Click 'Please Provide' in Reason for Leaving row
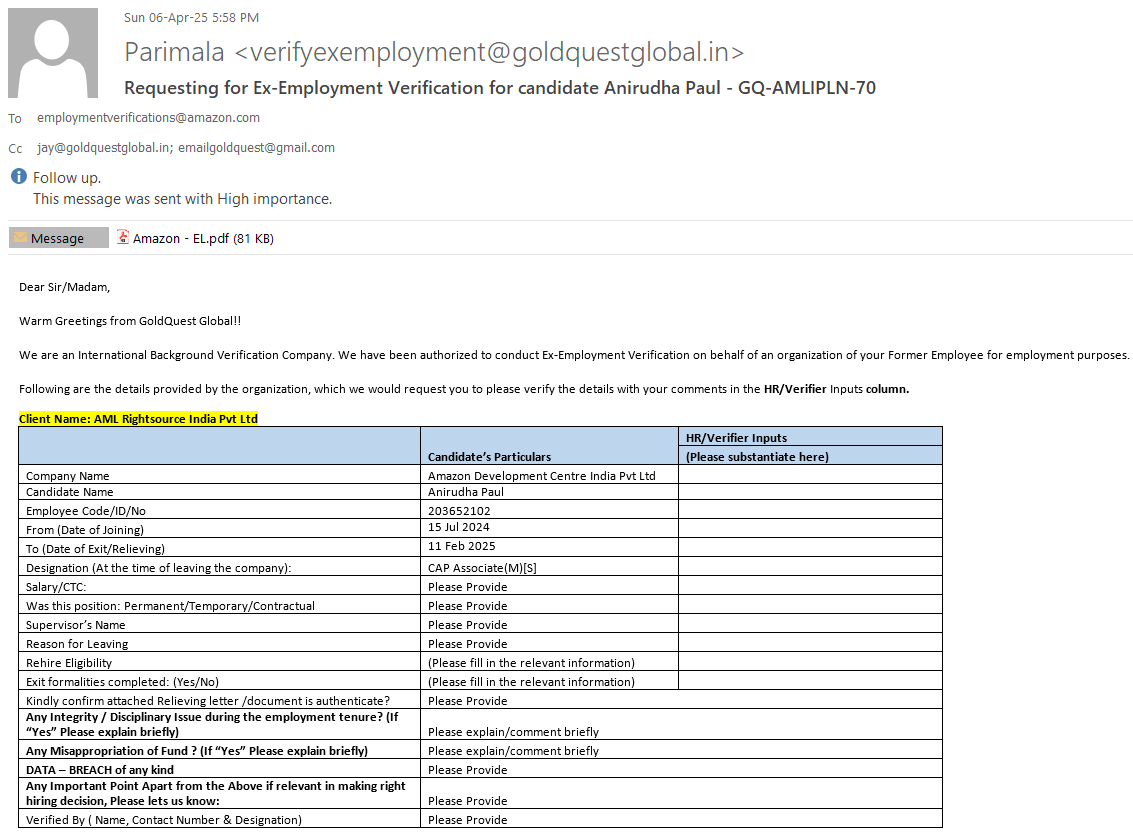 (468, 644)
